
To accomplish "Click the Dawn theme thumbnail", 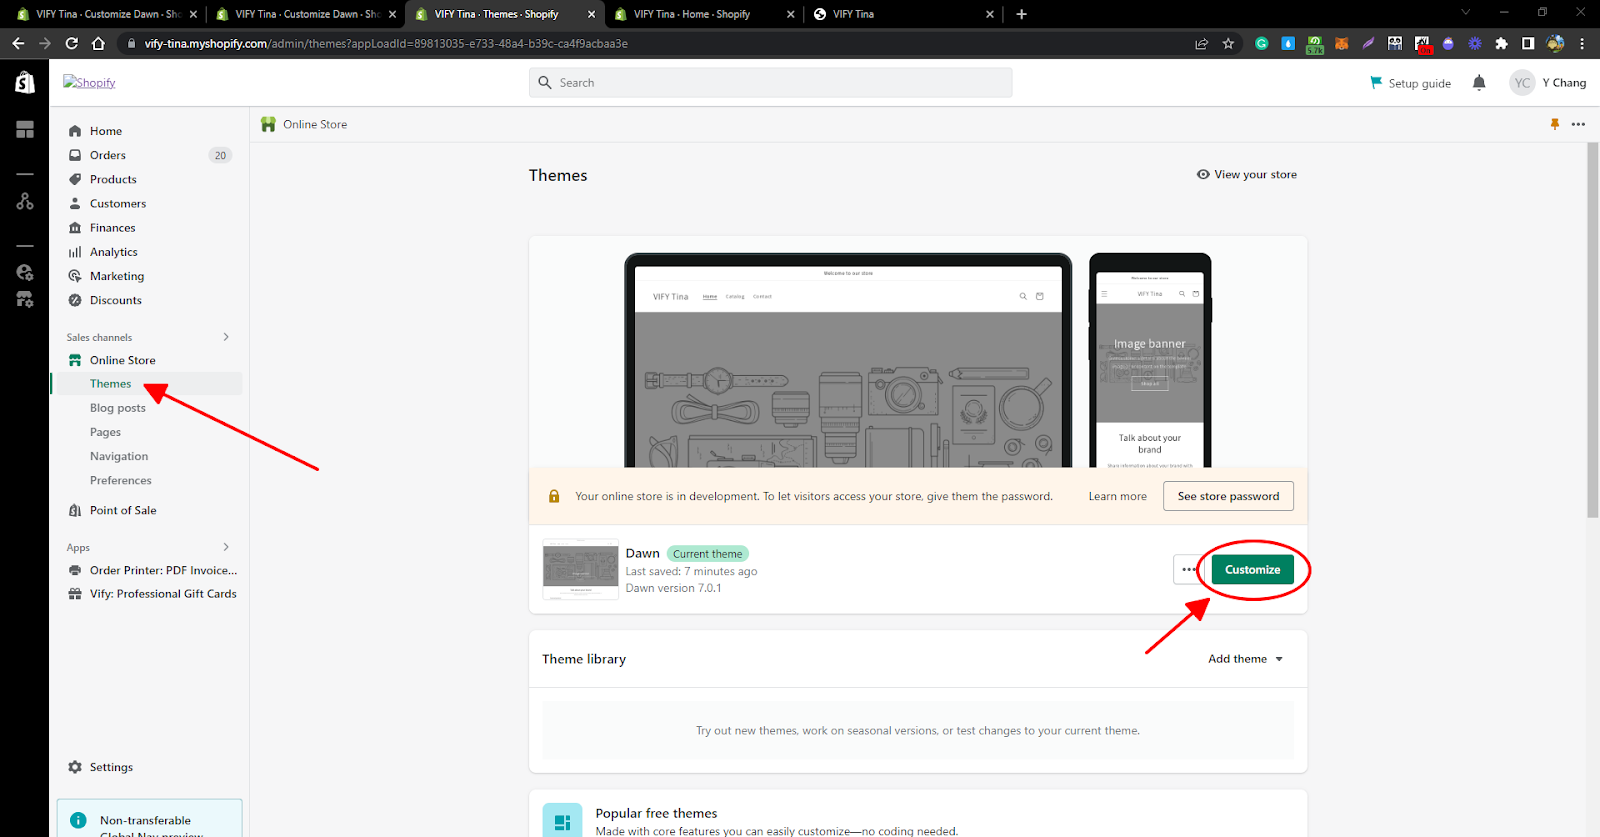I will pyautogui.click(x=580, y=570).
